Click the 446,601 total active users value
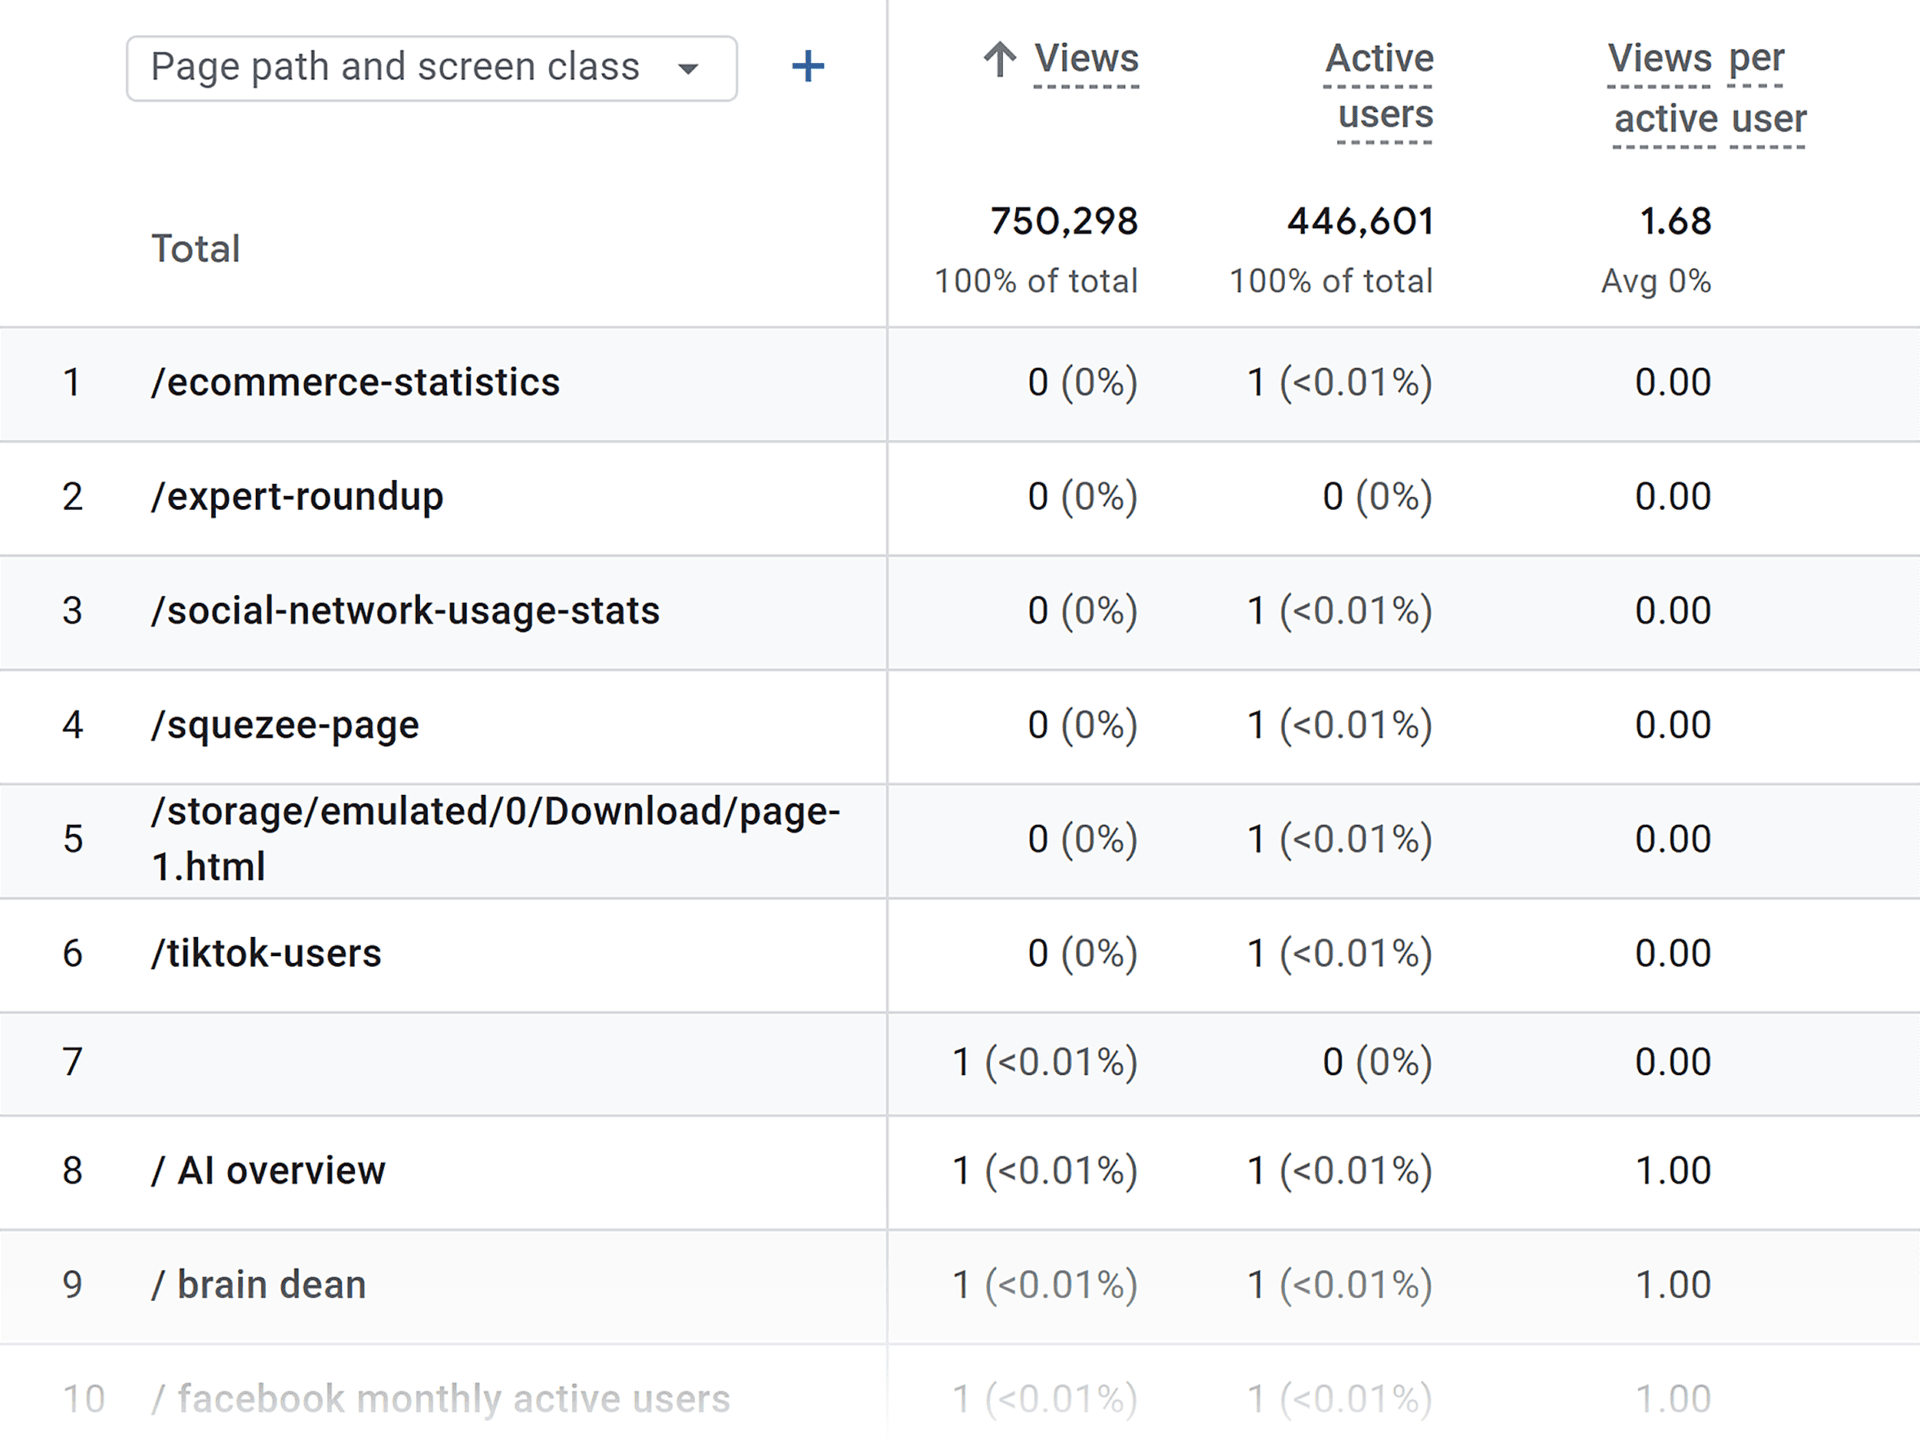The width and height of the screenshot is (1920, 1443). point(1360,221)
